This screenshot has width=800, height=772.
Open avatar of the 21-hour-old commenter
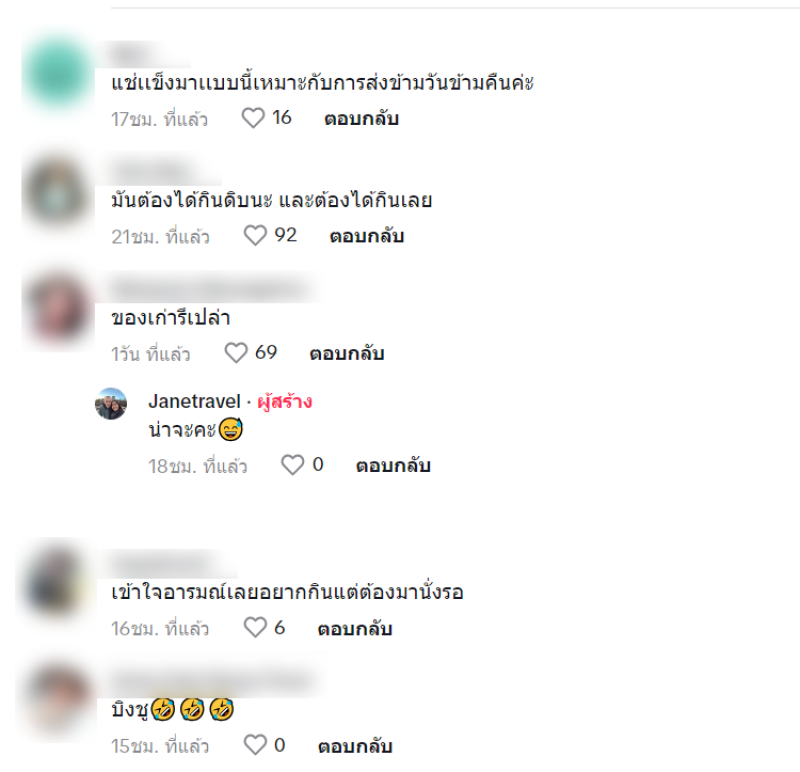(x=58, y=192)
